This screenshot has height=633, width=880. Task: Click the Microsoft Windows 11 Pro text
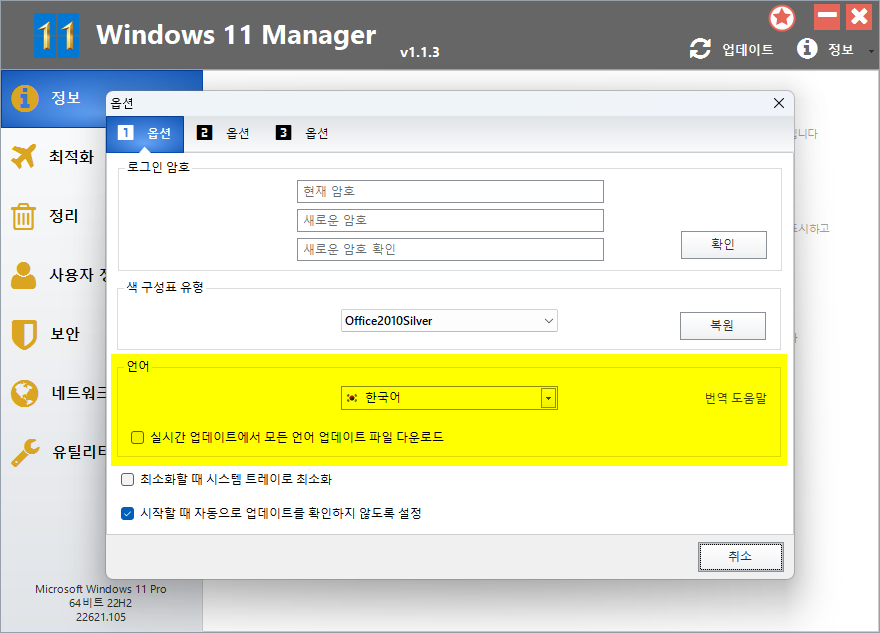point(100,589)
